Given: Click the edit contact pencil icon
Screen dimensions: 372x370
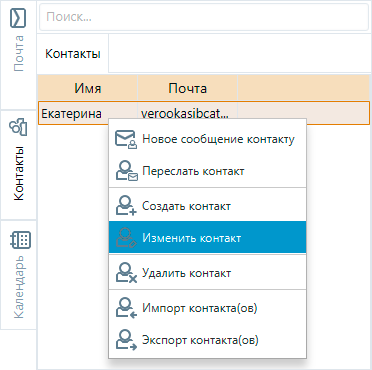Looking at the screenshot, I should (x=126, y=238).
